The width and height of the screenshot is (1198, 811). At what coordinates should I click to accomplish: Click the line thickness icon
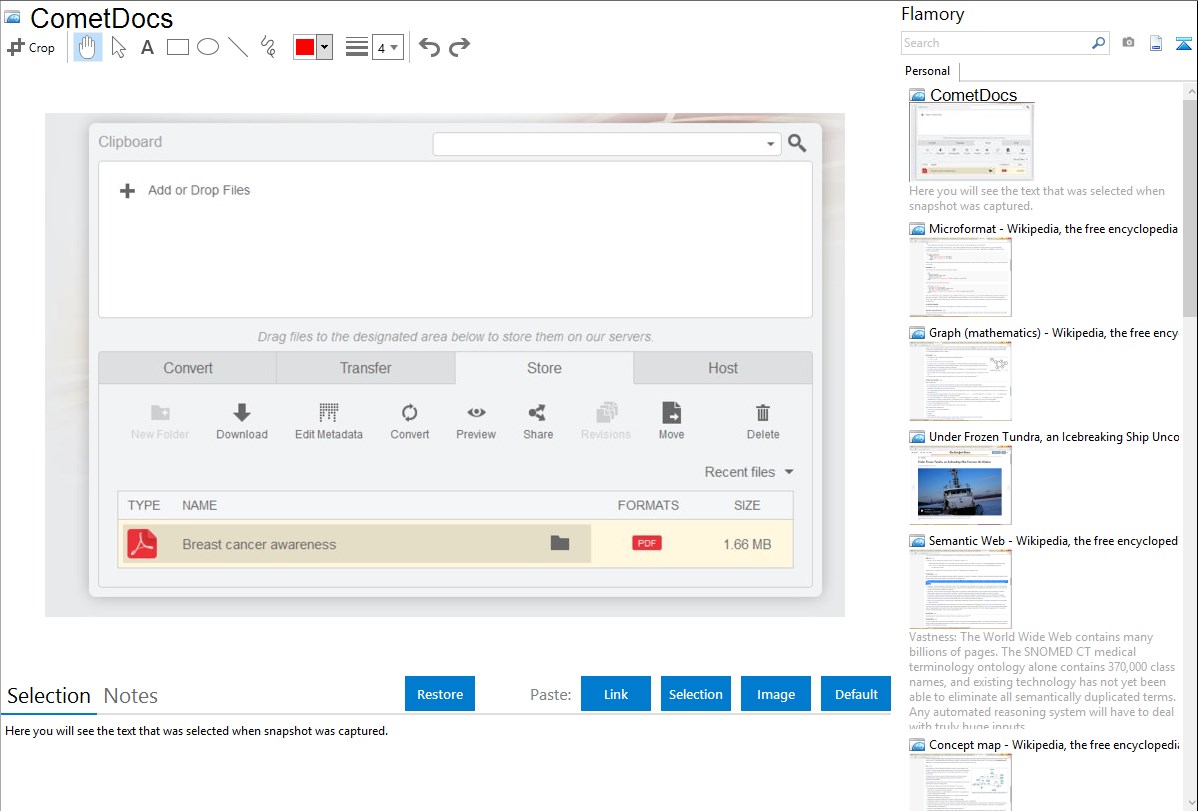(357, 47)
